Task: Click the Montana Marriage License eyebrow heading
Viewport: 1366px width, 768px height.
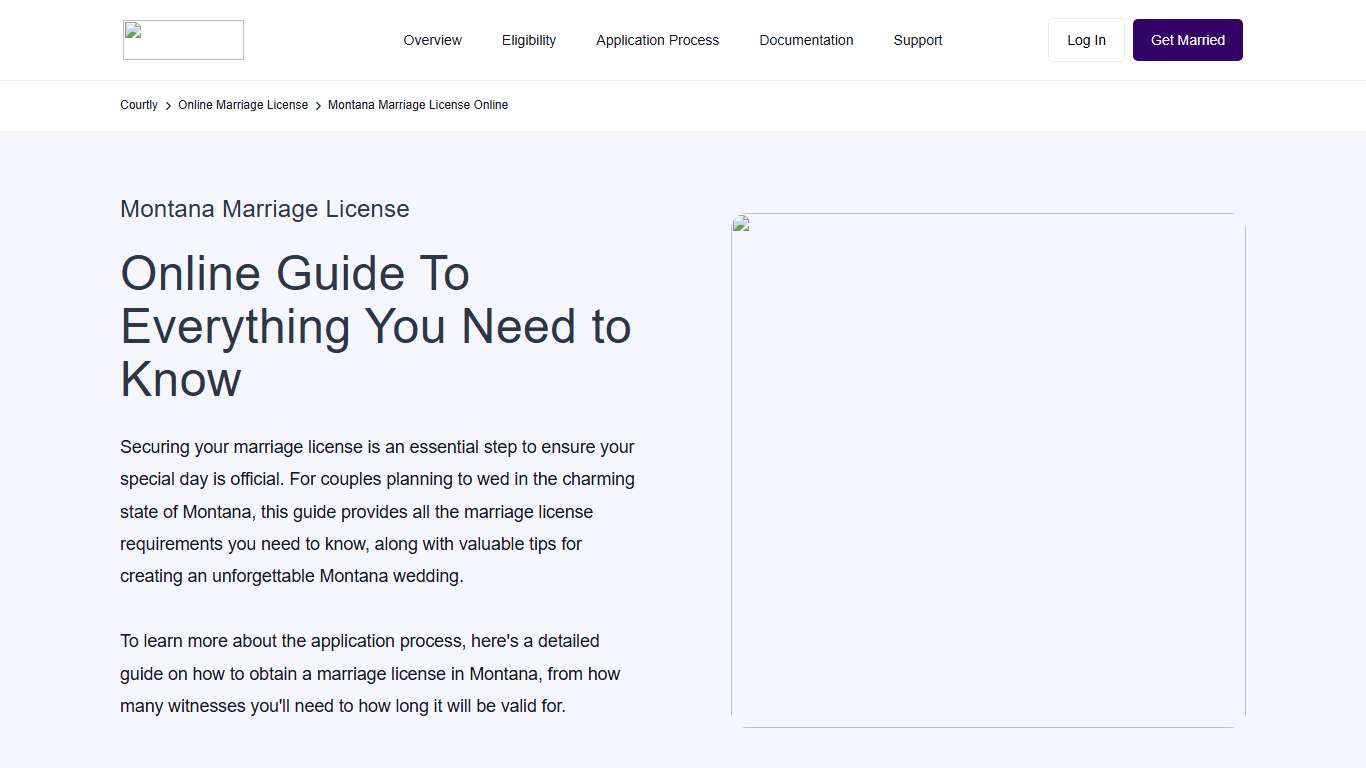Action: click(264, 209)
